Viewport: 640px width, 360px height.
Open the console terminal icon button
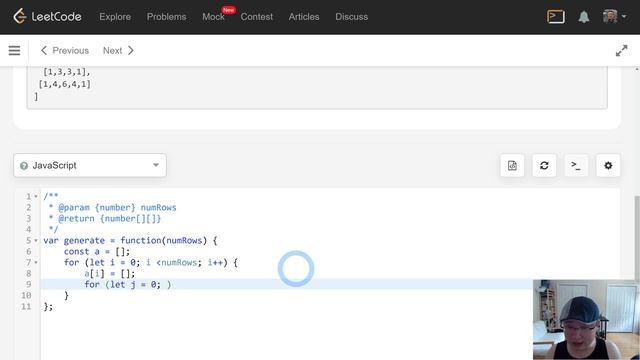(576, 165)
